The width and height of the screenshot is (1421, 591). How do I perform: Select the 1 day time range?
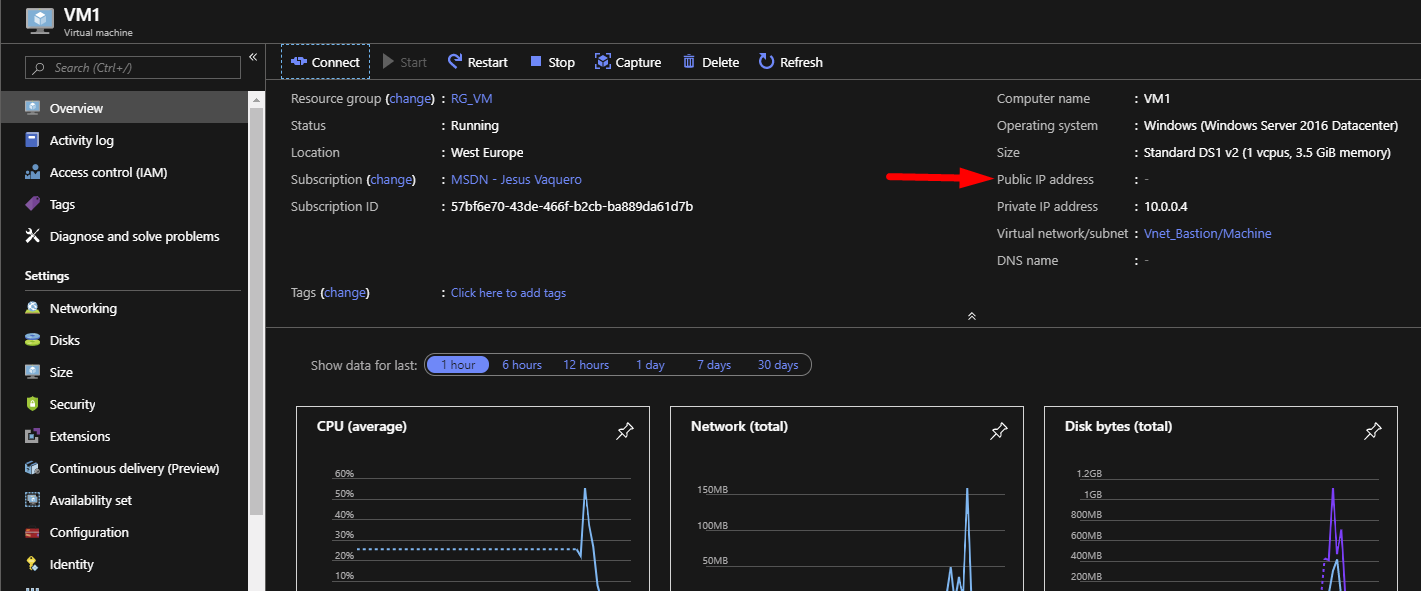point(650,364)
